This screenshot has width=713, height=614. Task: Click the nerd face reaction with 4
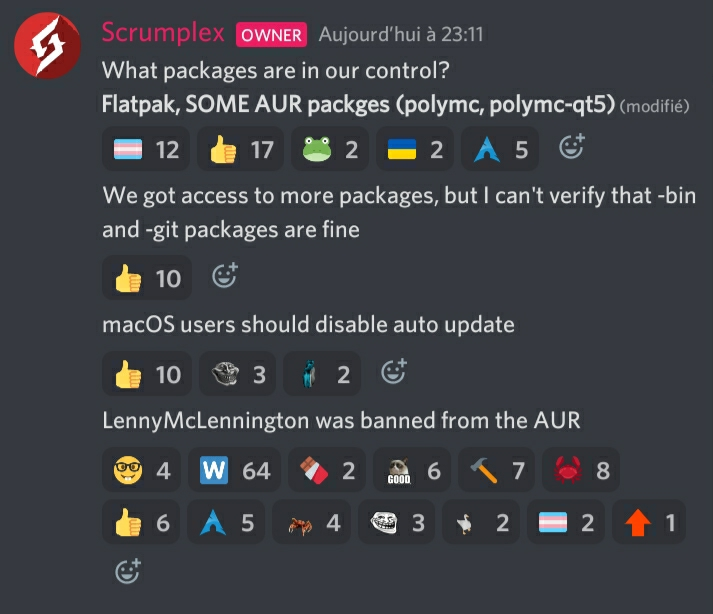[142, 470]
